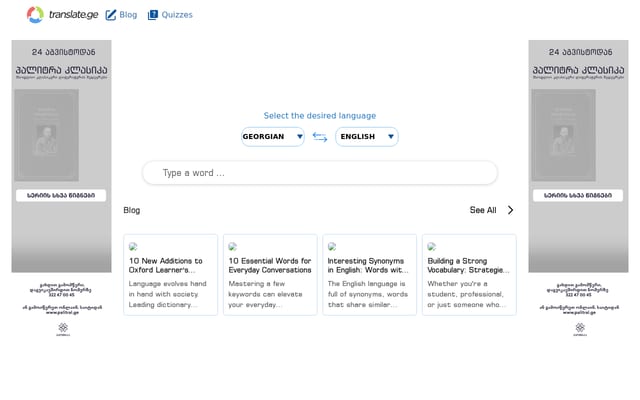Click the left banner ad white button
This screenshot has width=640, height=400.
pos(61,196)
